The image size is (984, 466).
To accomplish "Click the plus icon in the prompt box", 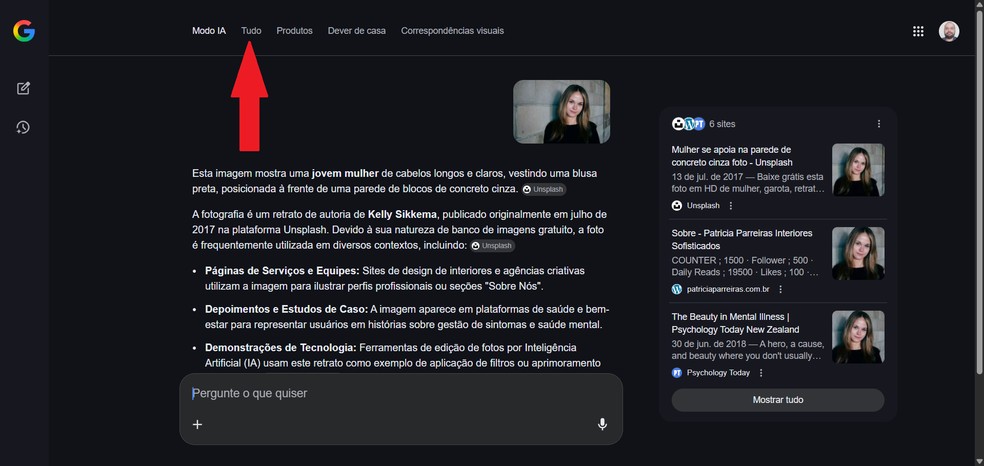I will (x=197, y=425).
